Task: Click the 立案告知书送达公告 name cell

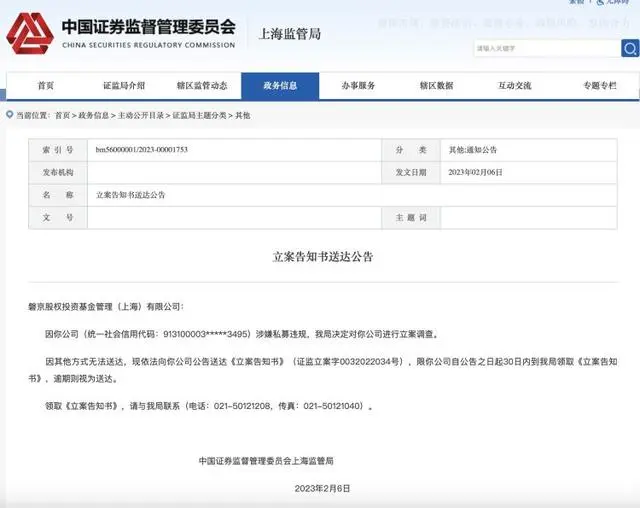Action: coord(130,195)
